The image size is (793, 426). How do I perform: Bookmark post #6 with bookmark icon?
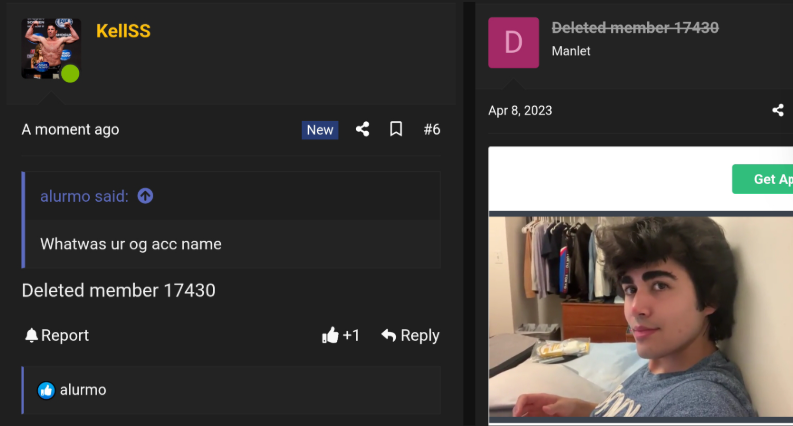396,129
